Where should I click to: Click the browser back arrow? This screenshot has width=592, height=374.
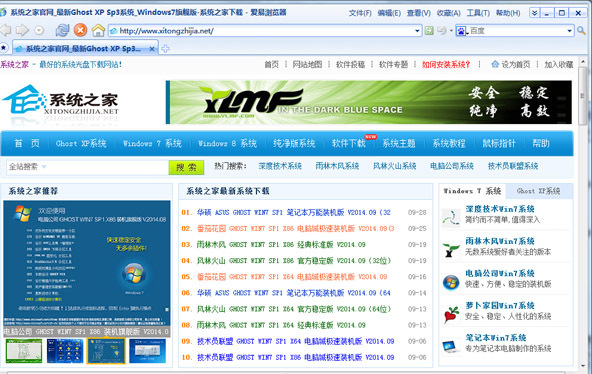[x=5, y=30]
